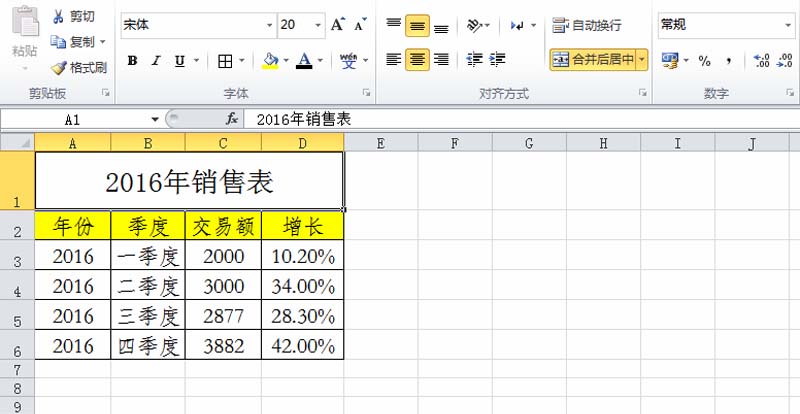Image resolution: width=800 pixels, height=414 pixels.
Task: Open the Number (数字) dialog launcher
Action: coord(790,92)
